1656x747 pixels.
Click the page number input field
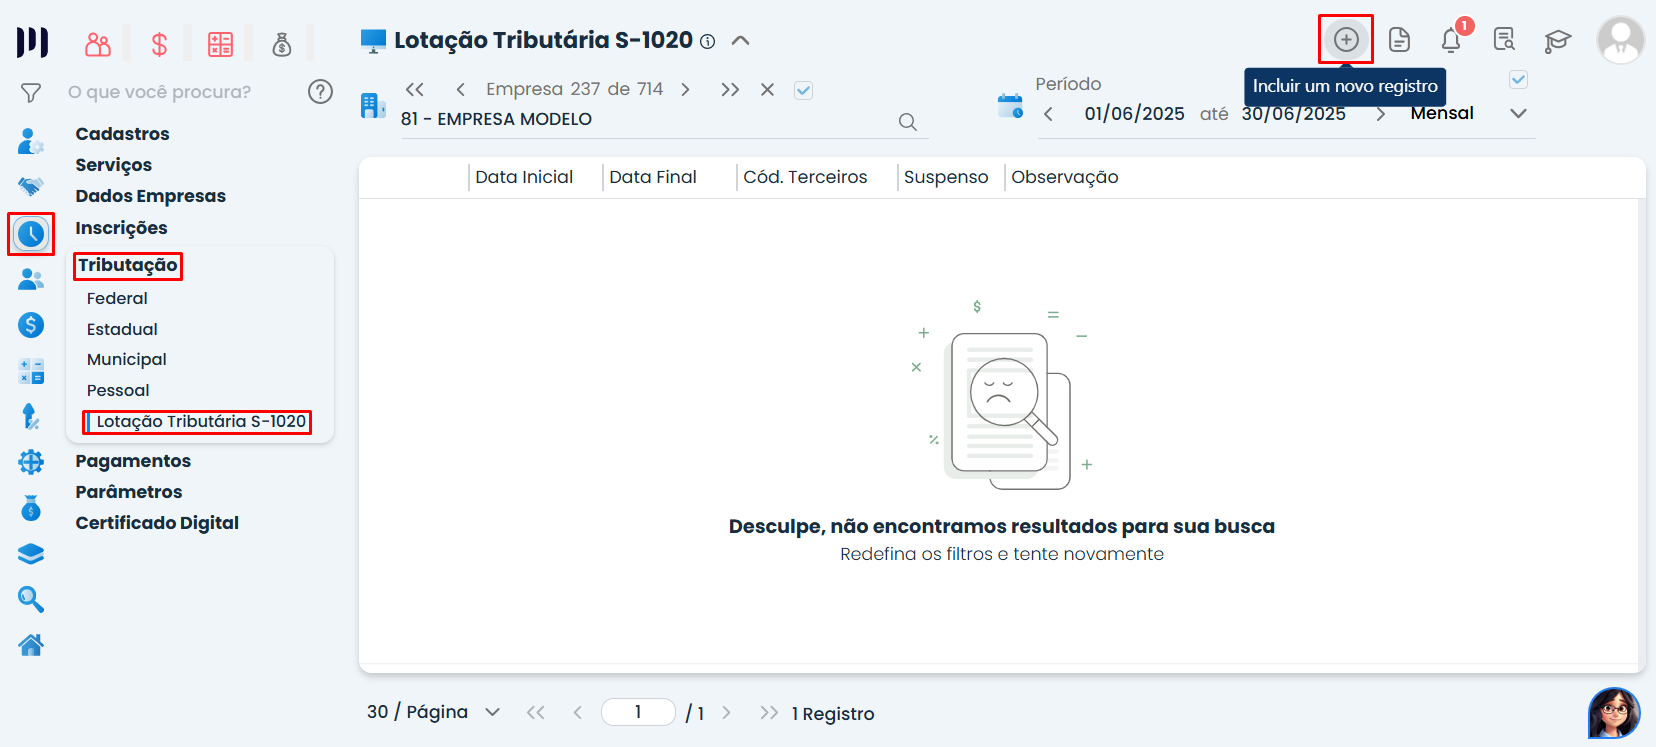coord(638,712)
